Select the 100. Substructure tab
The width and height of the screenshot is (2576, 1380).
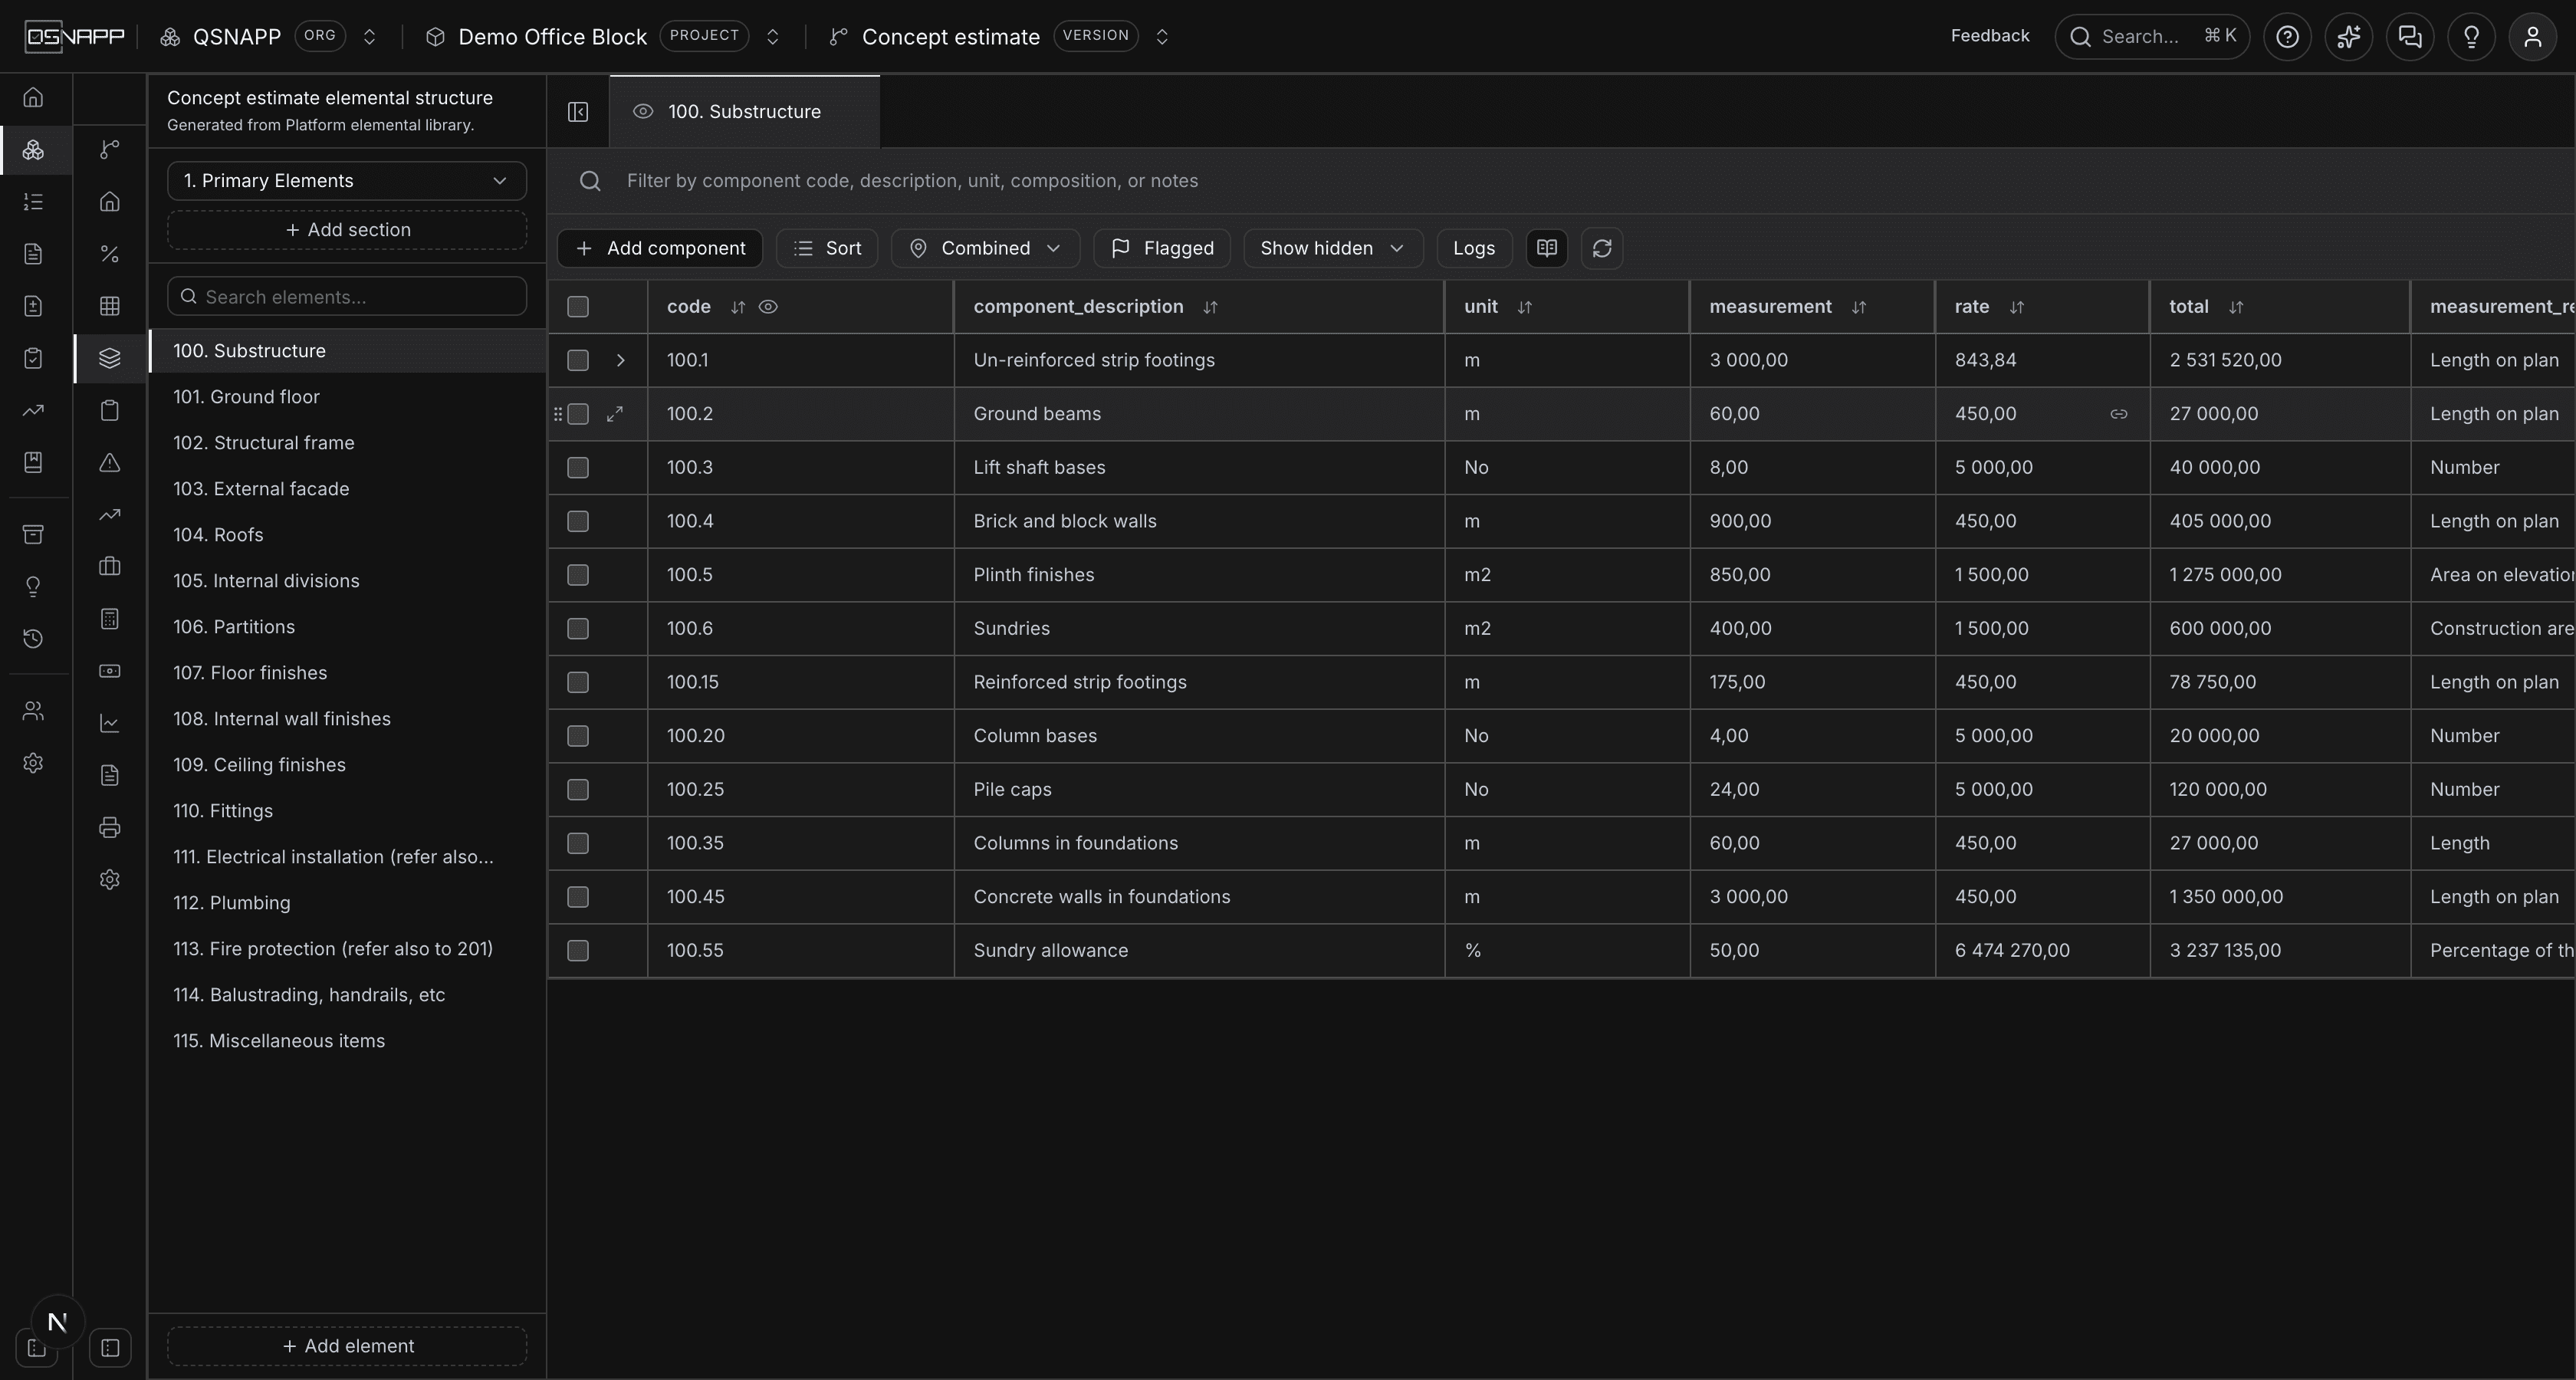coord(744,112)
